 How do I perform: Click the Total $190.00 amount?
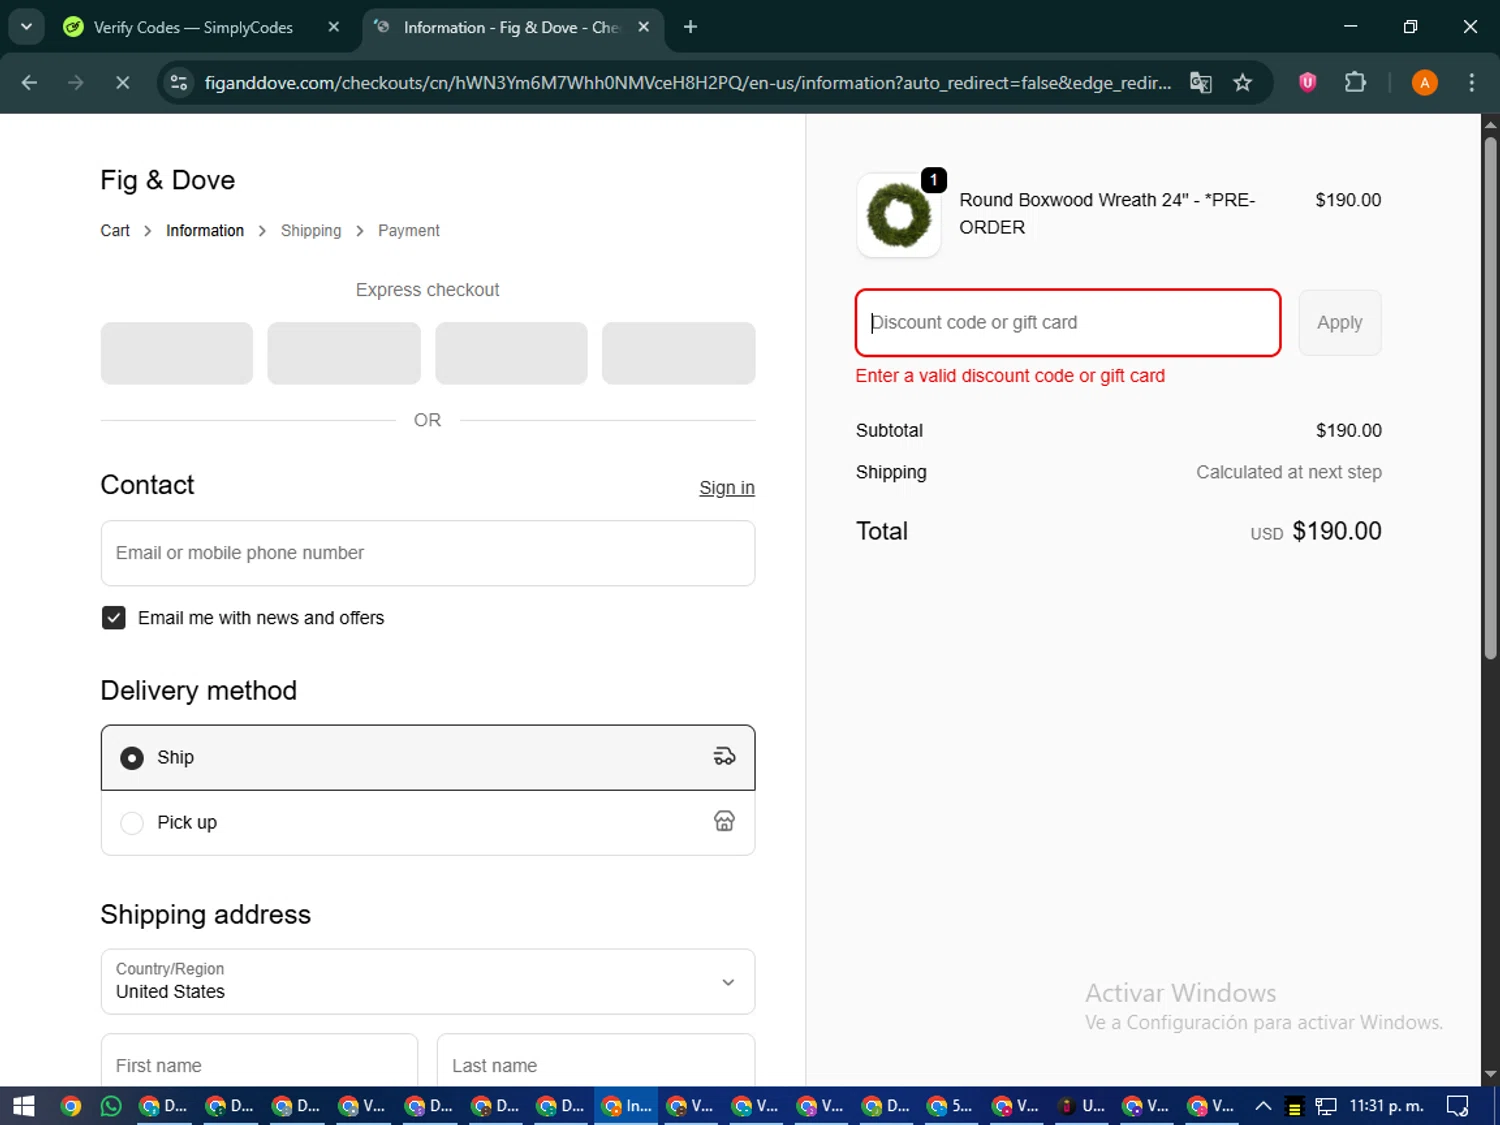pos(1337,531)
